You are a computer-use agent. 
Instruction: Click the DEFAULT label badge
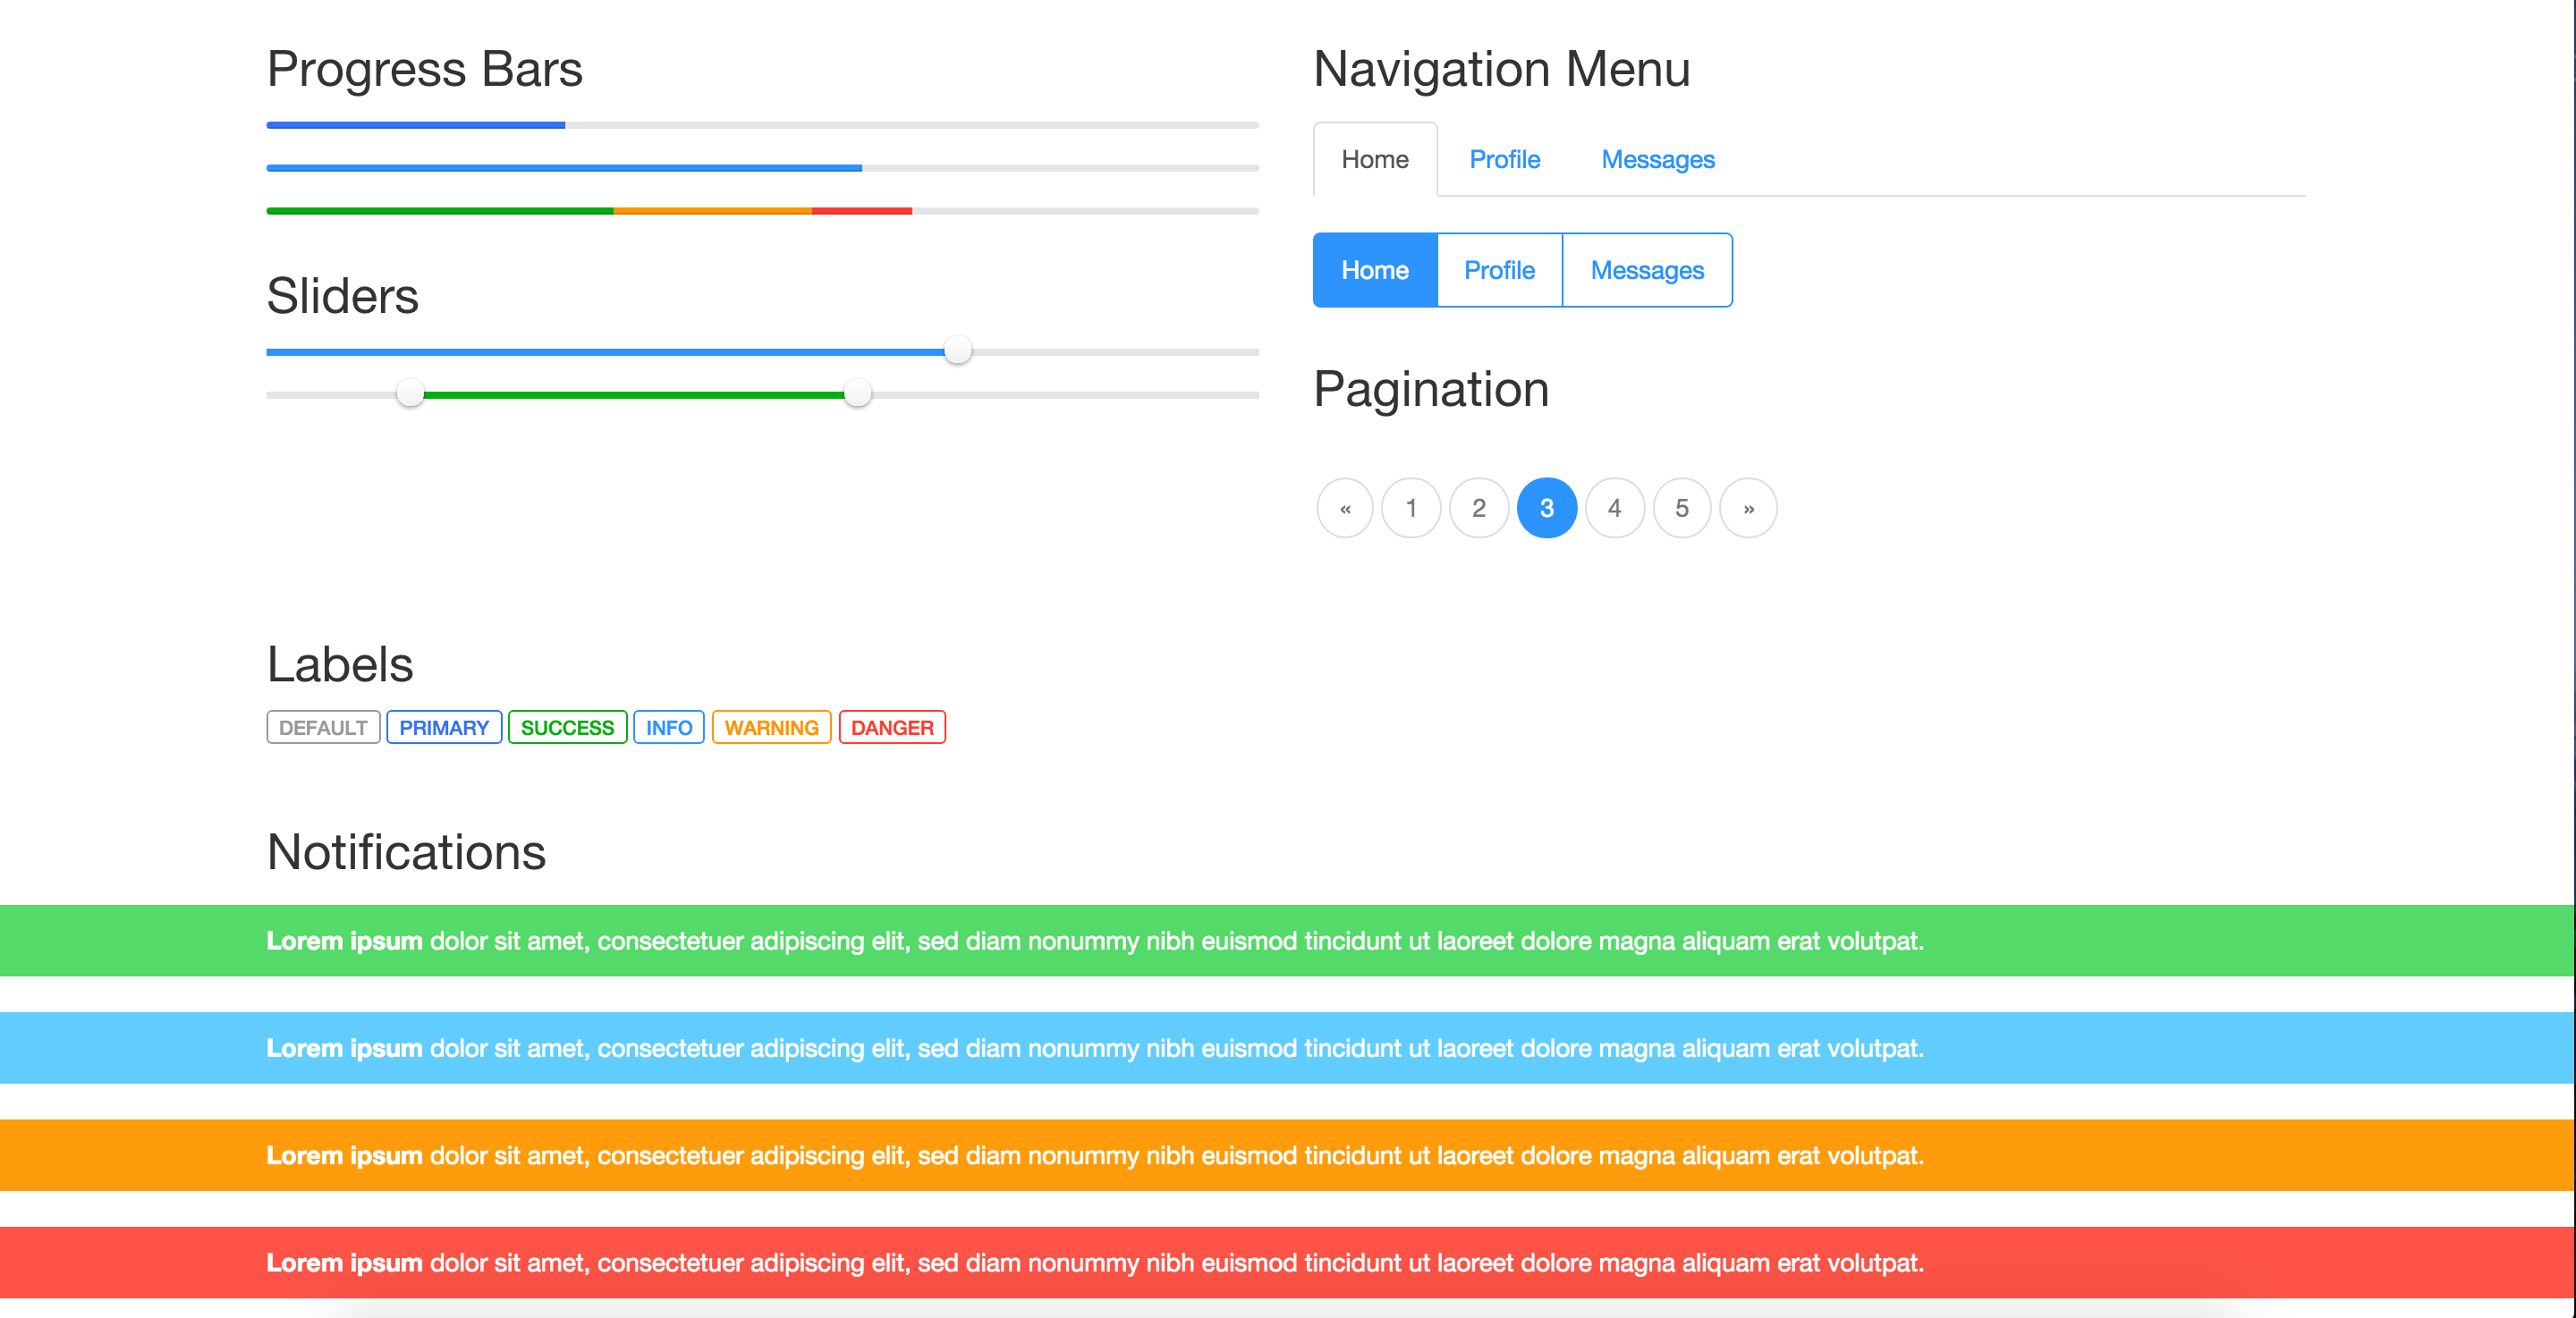tap(323, 727)
